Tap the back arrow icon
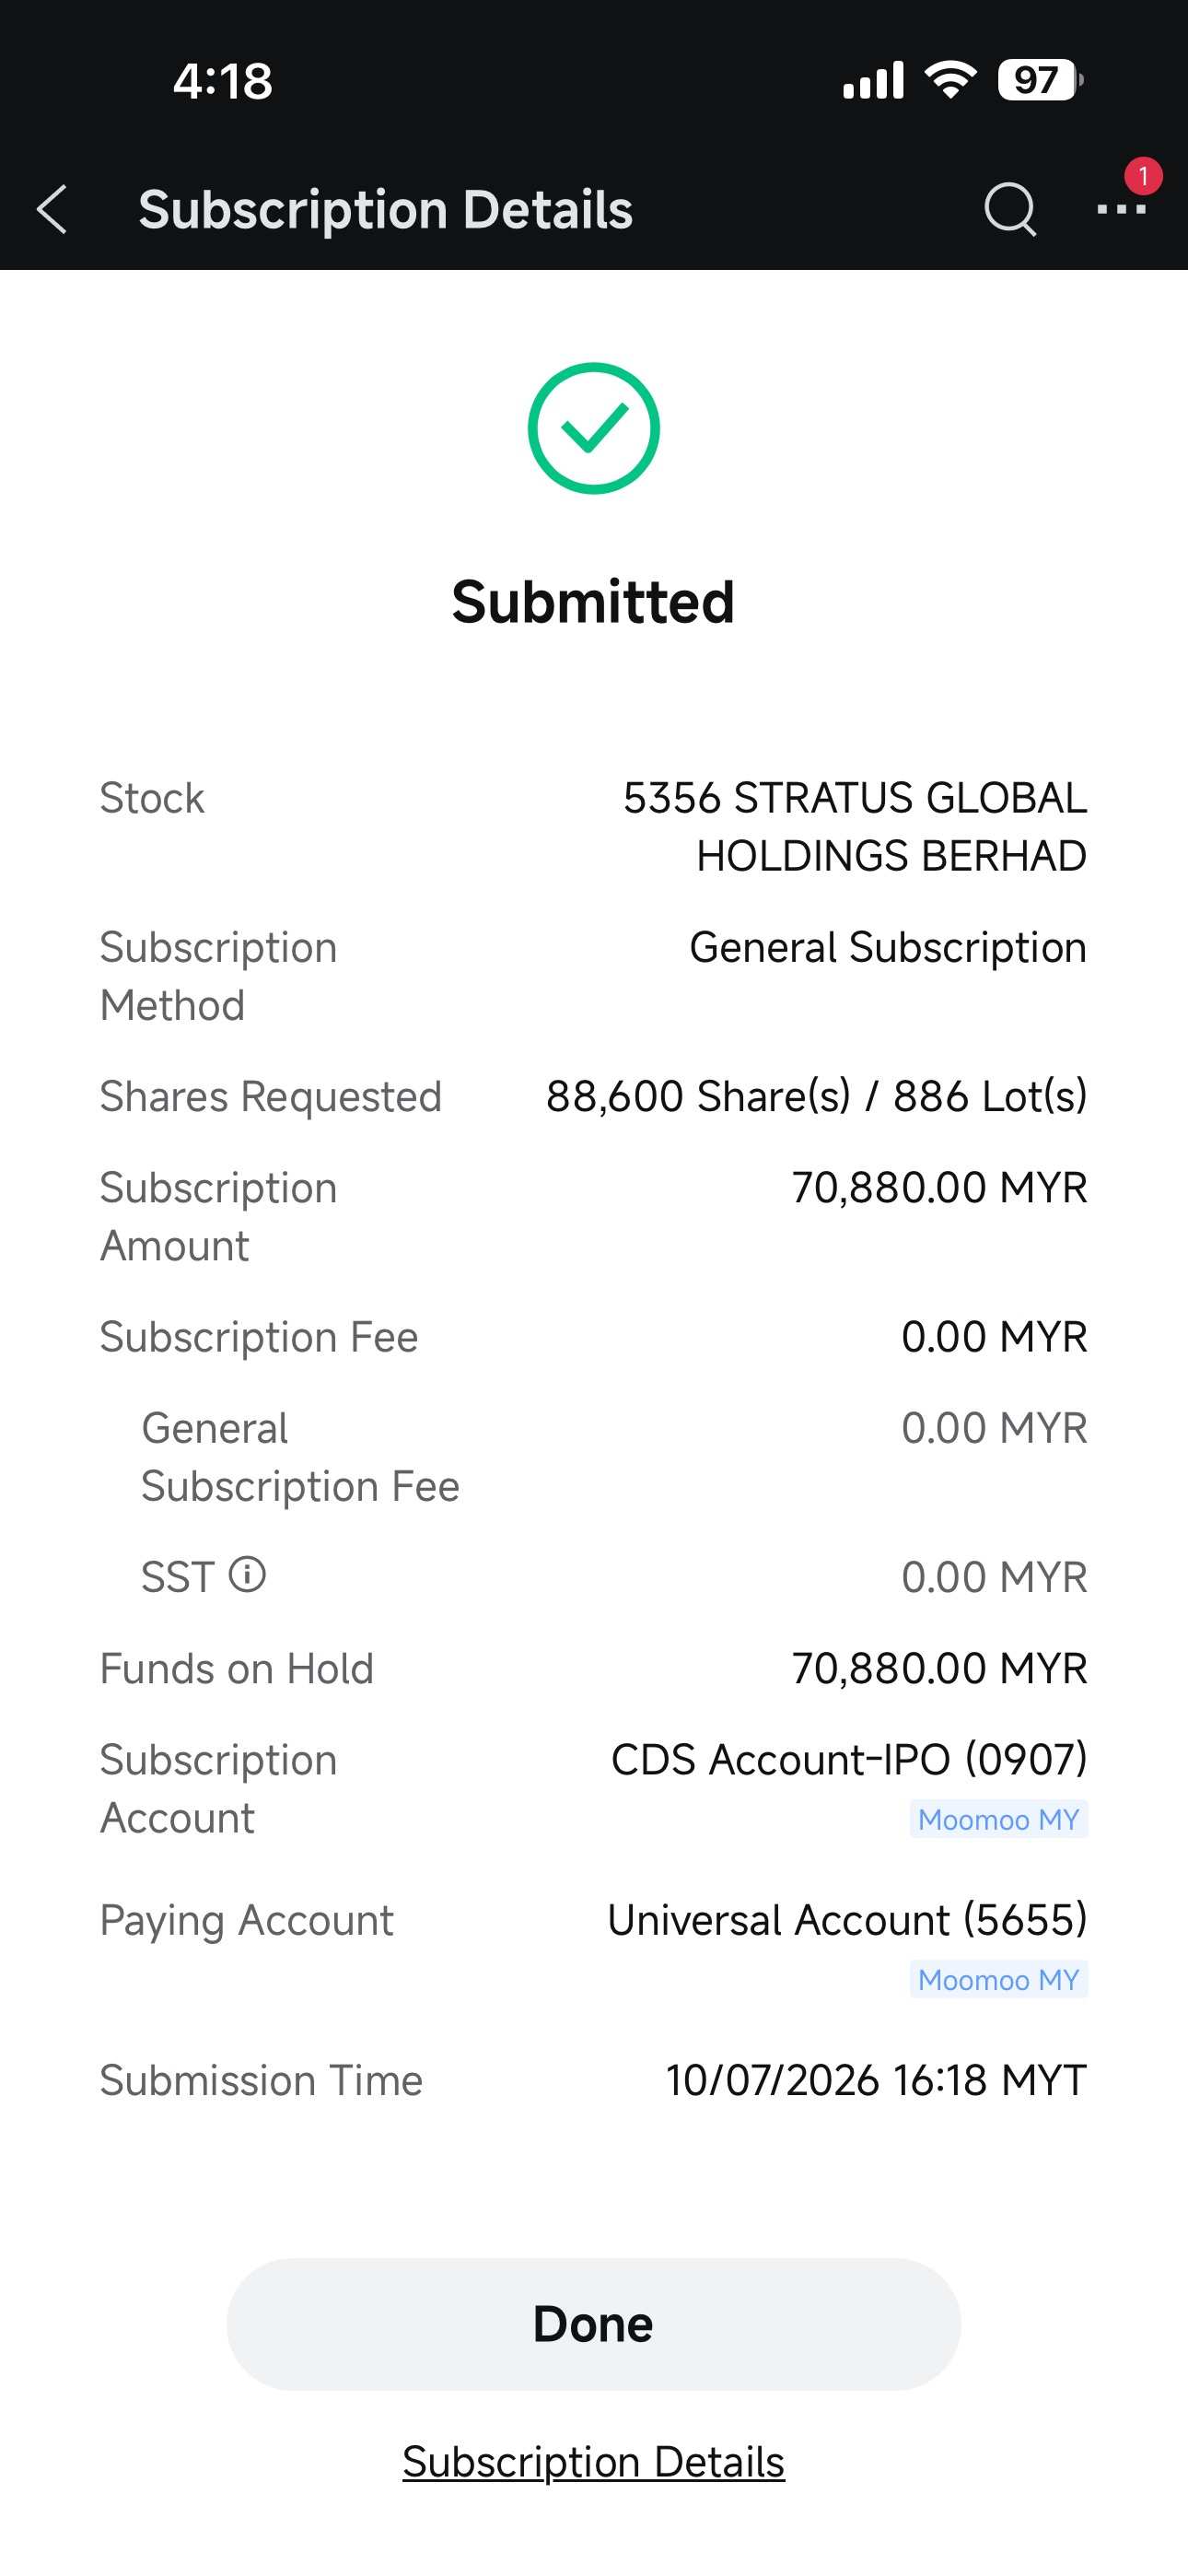 tap(52, 210)
